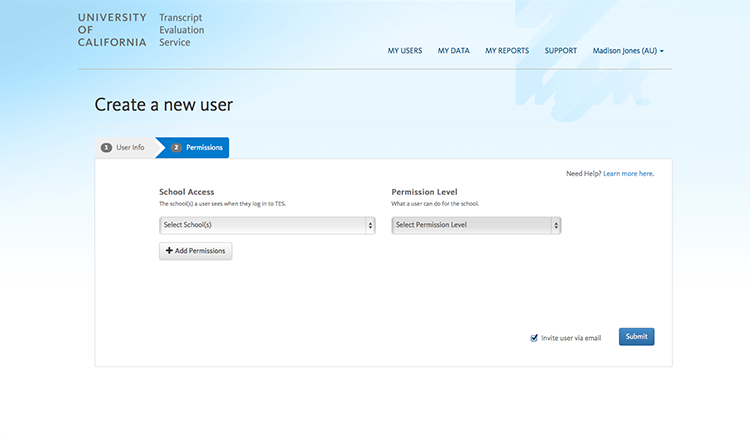The image size is (750, 437).
Task: Open My Reports section
Action: pos(507,51)
